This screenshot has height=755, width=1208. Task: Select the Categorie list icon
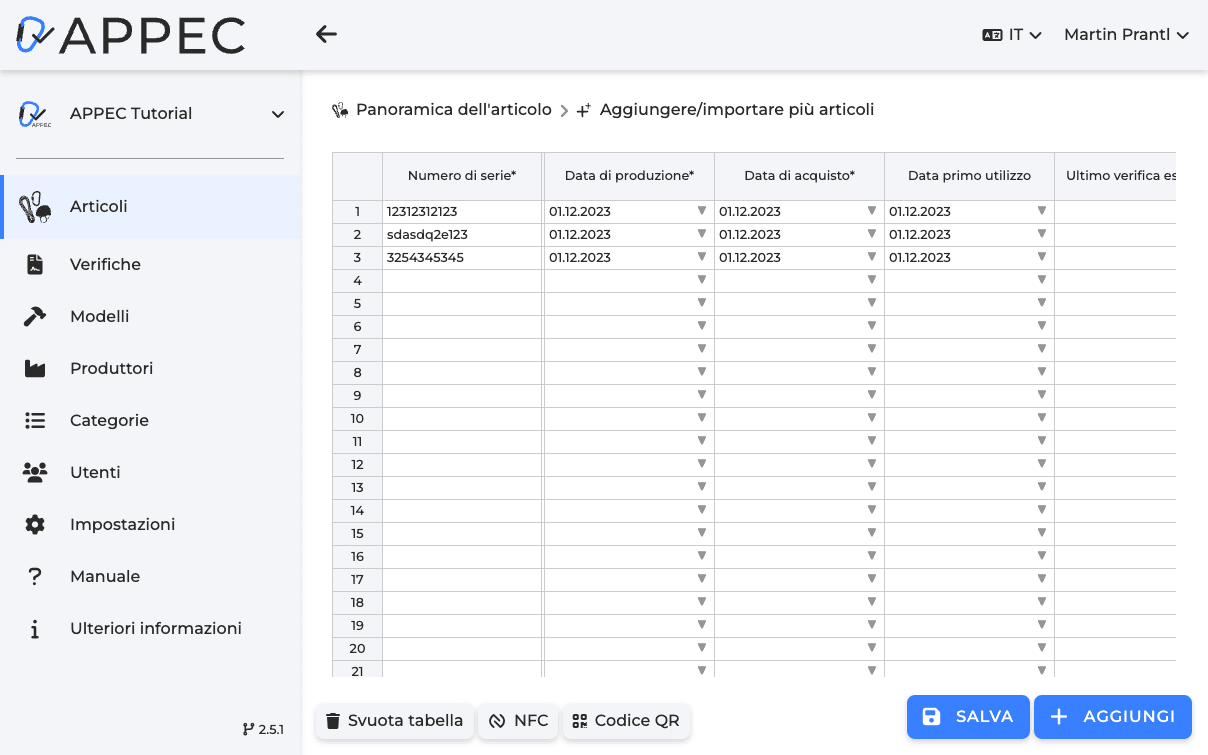coord(36,420)
